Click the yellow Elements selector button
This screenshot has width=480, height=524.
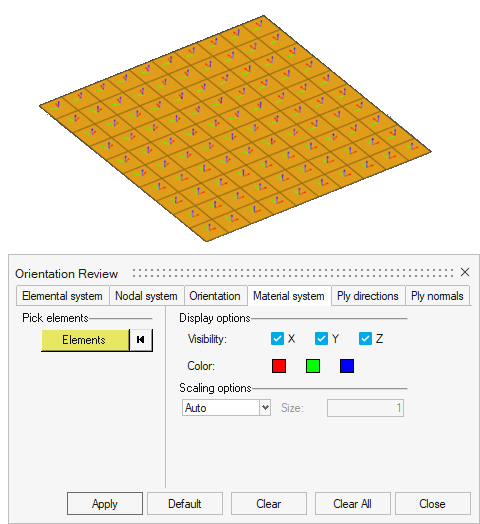coord(85,340)
